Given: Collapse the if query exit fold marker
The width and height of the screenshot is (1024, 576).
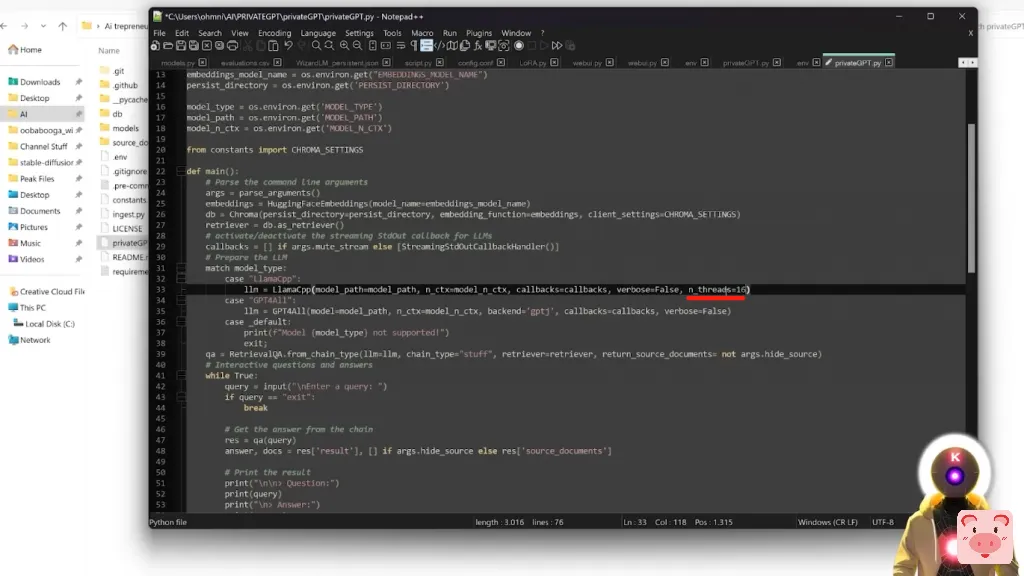Looking at the screenshot, I should click(x=180, y=397).
